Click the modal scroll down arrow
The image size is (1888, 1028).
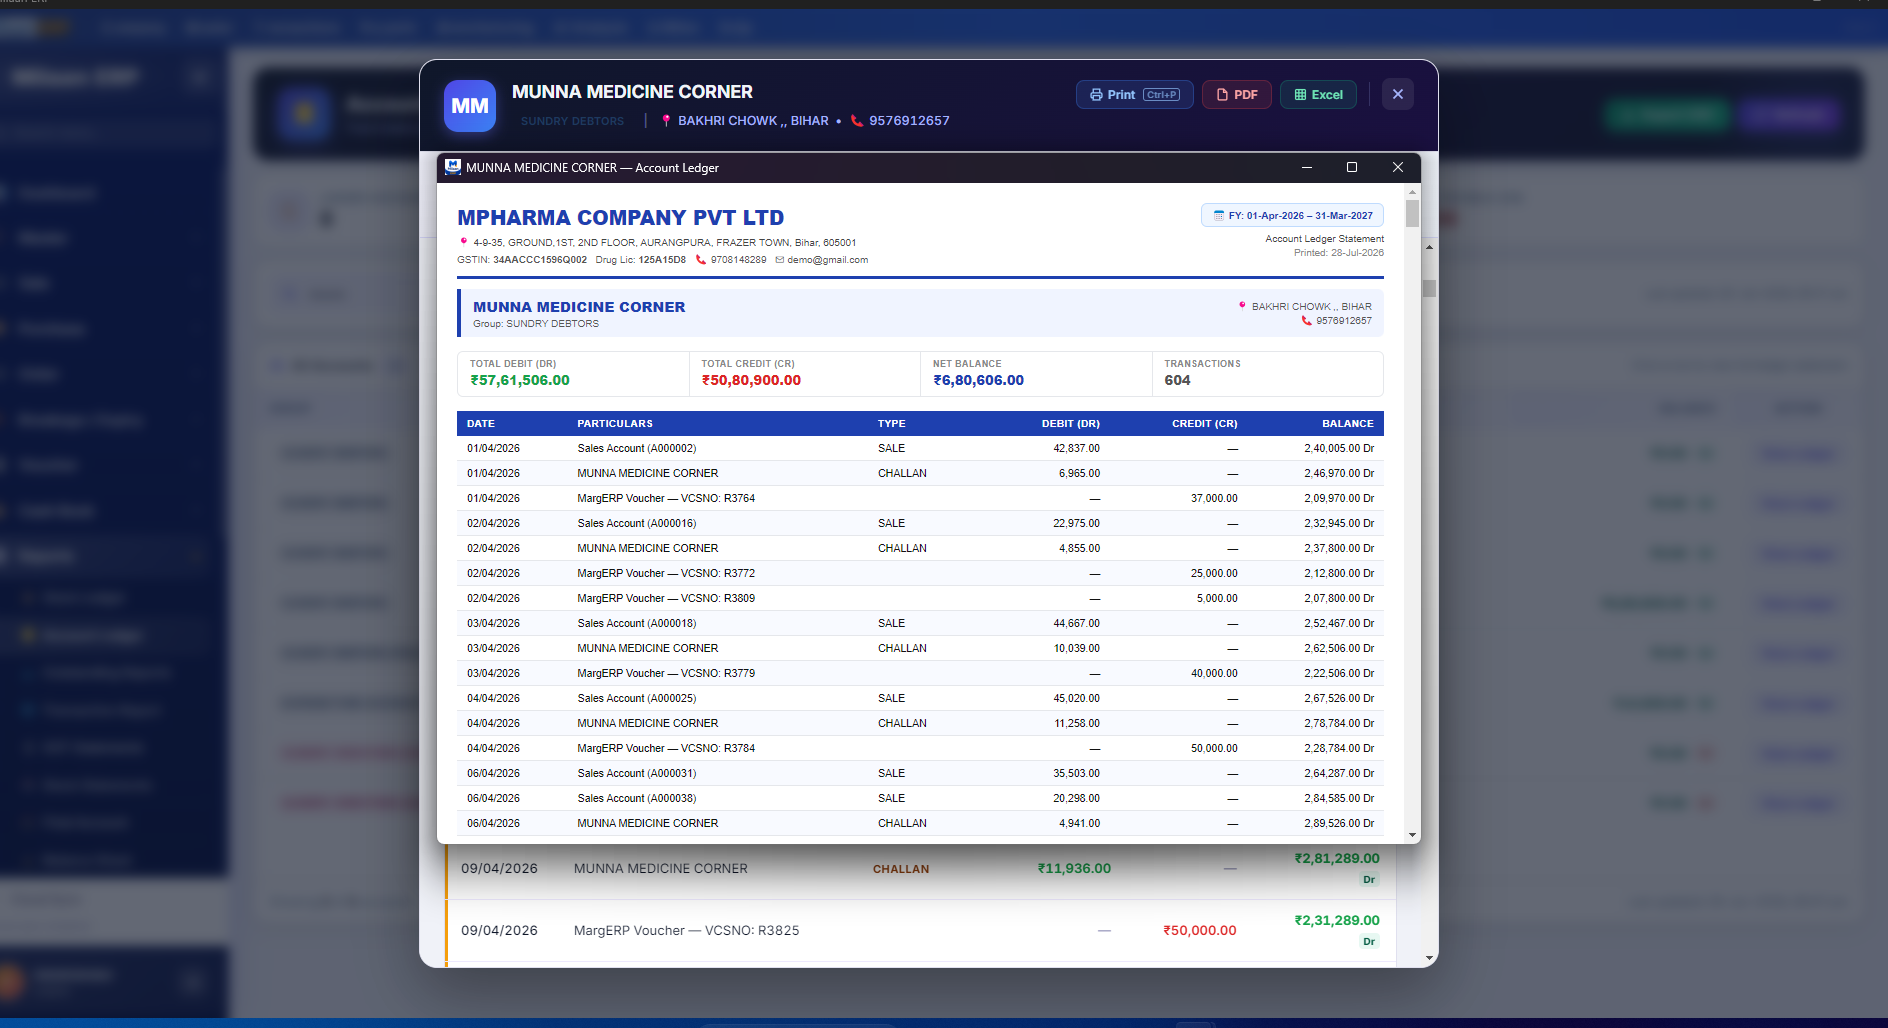[x=1429, y=958]
